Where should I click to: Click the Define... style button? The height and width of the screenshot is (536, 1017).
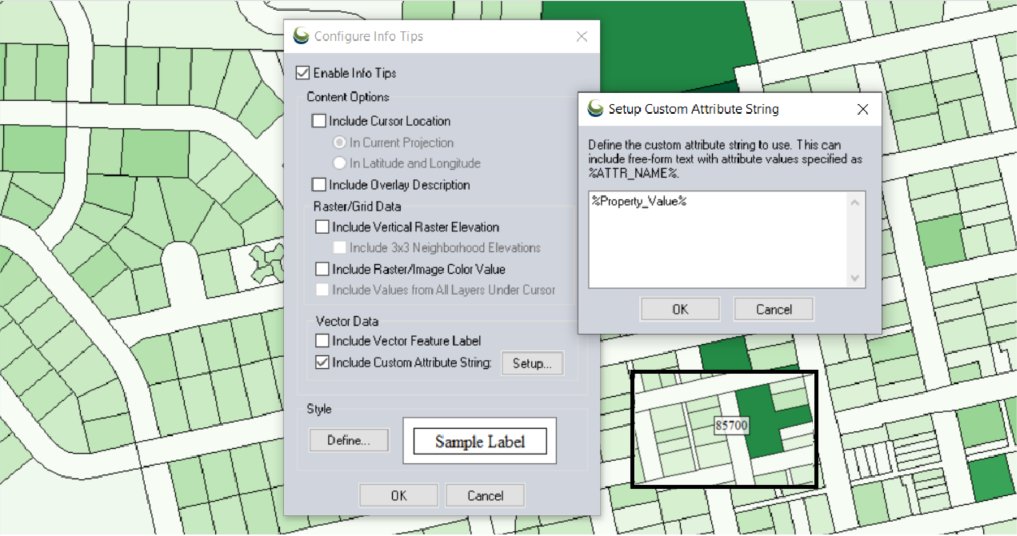[x=349, y=441]
